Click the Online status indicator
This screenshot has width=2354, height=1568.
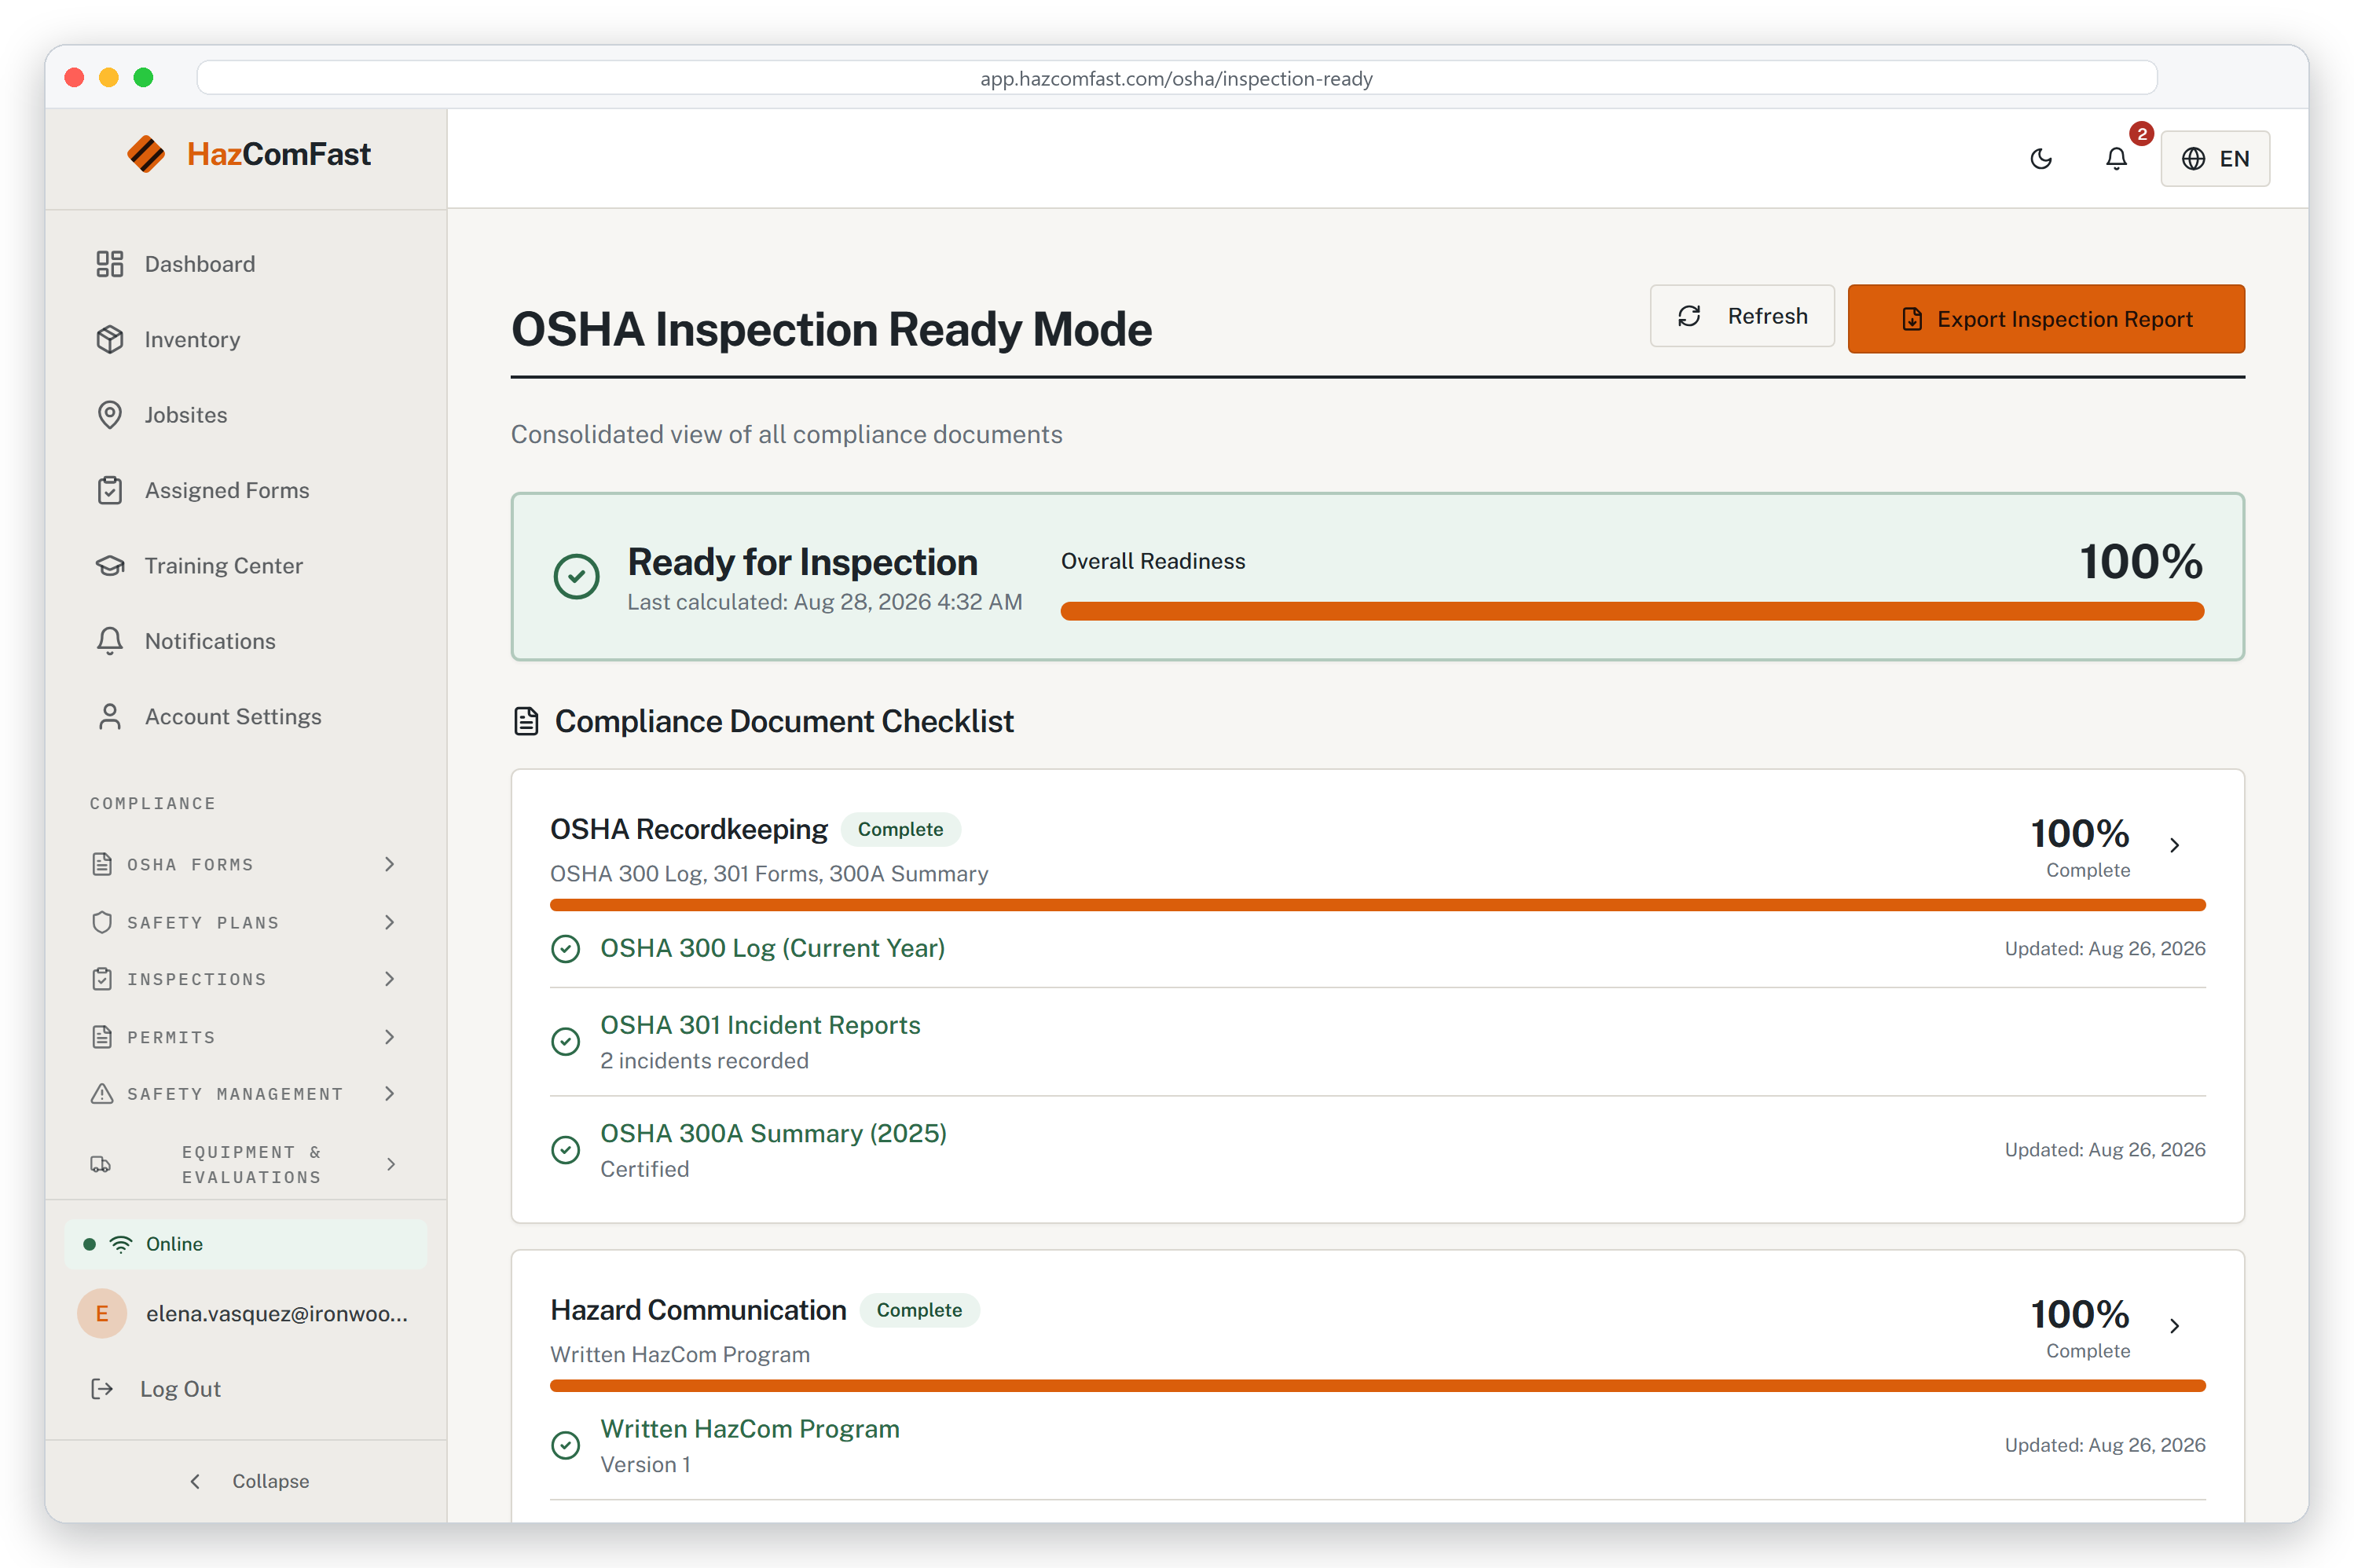coord(245,1244)
